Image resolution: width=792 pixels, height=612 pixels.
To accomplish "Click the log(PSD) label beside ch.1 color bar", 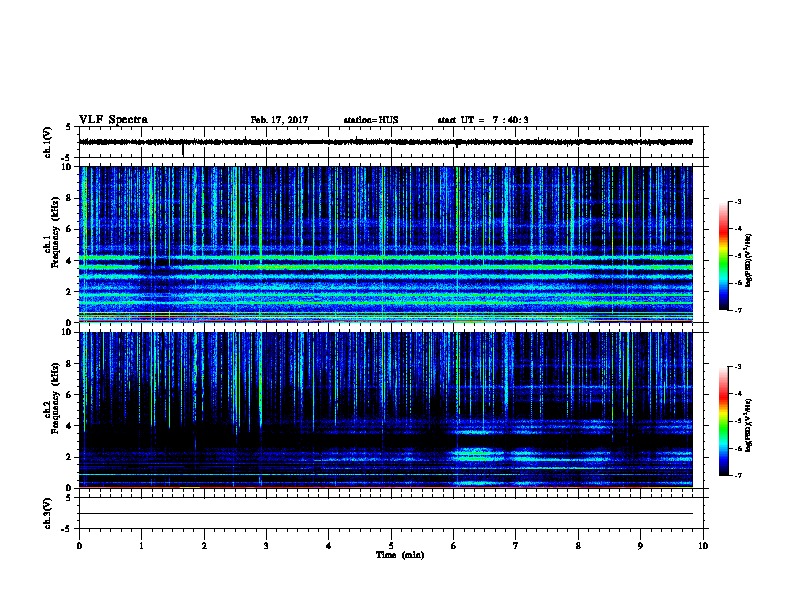I will (749, 260).
